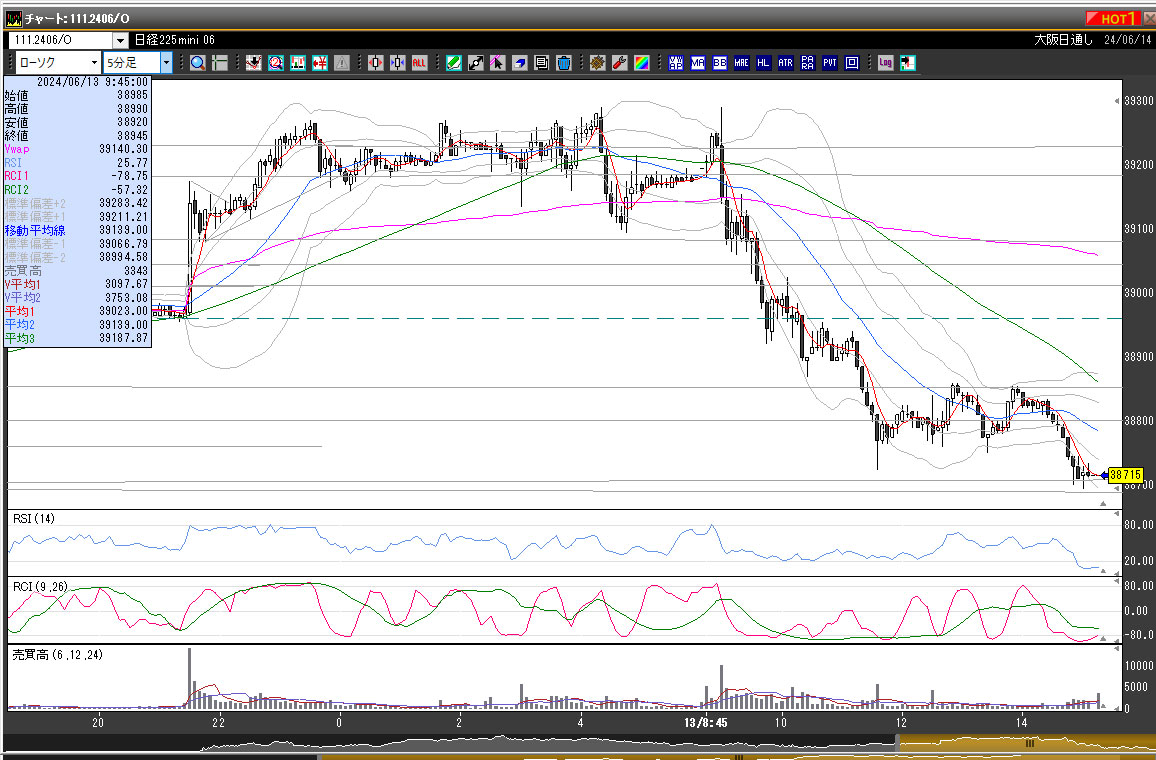Screen dimensions: 1156x760
Task: Click the 大阪日通し session label
Action: click(x=1063, y=40)
